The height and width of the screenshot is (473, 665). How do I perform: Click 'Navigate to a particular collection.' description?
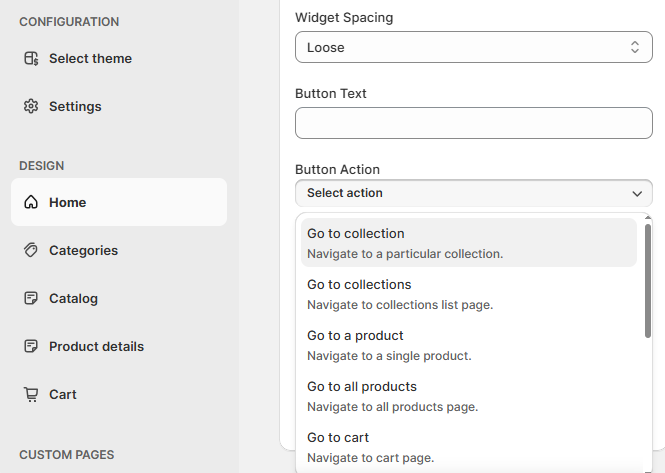pyautogui.click(x=405, y=254)
